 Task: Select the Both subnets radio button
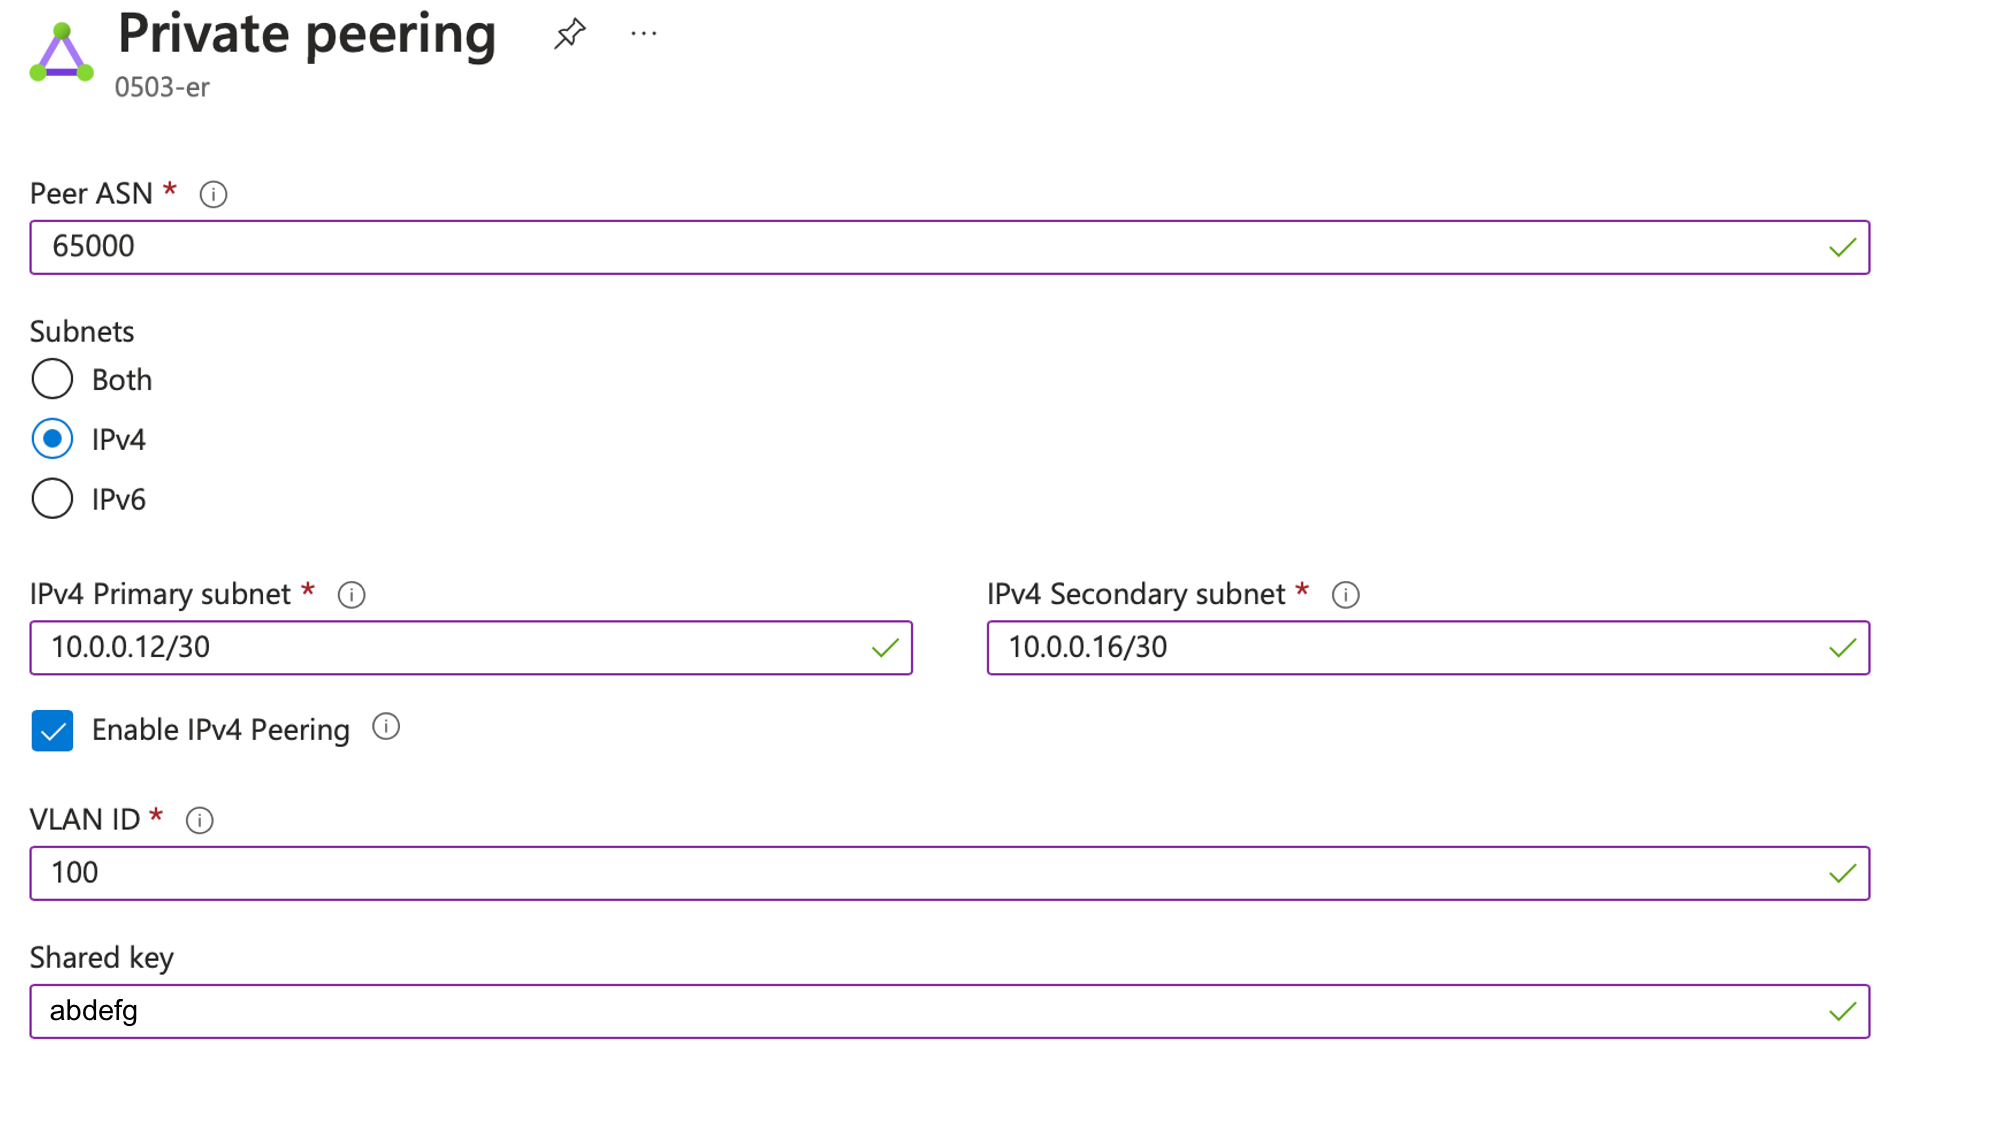[x=52, y=379]
